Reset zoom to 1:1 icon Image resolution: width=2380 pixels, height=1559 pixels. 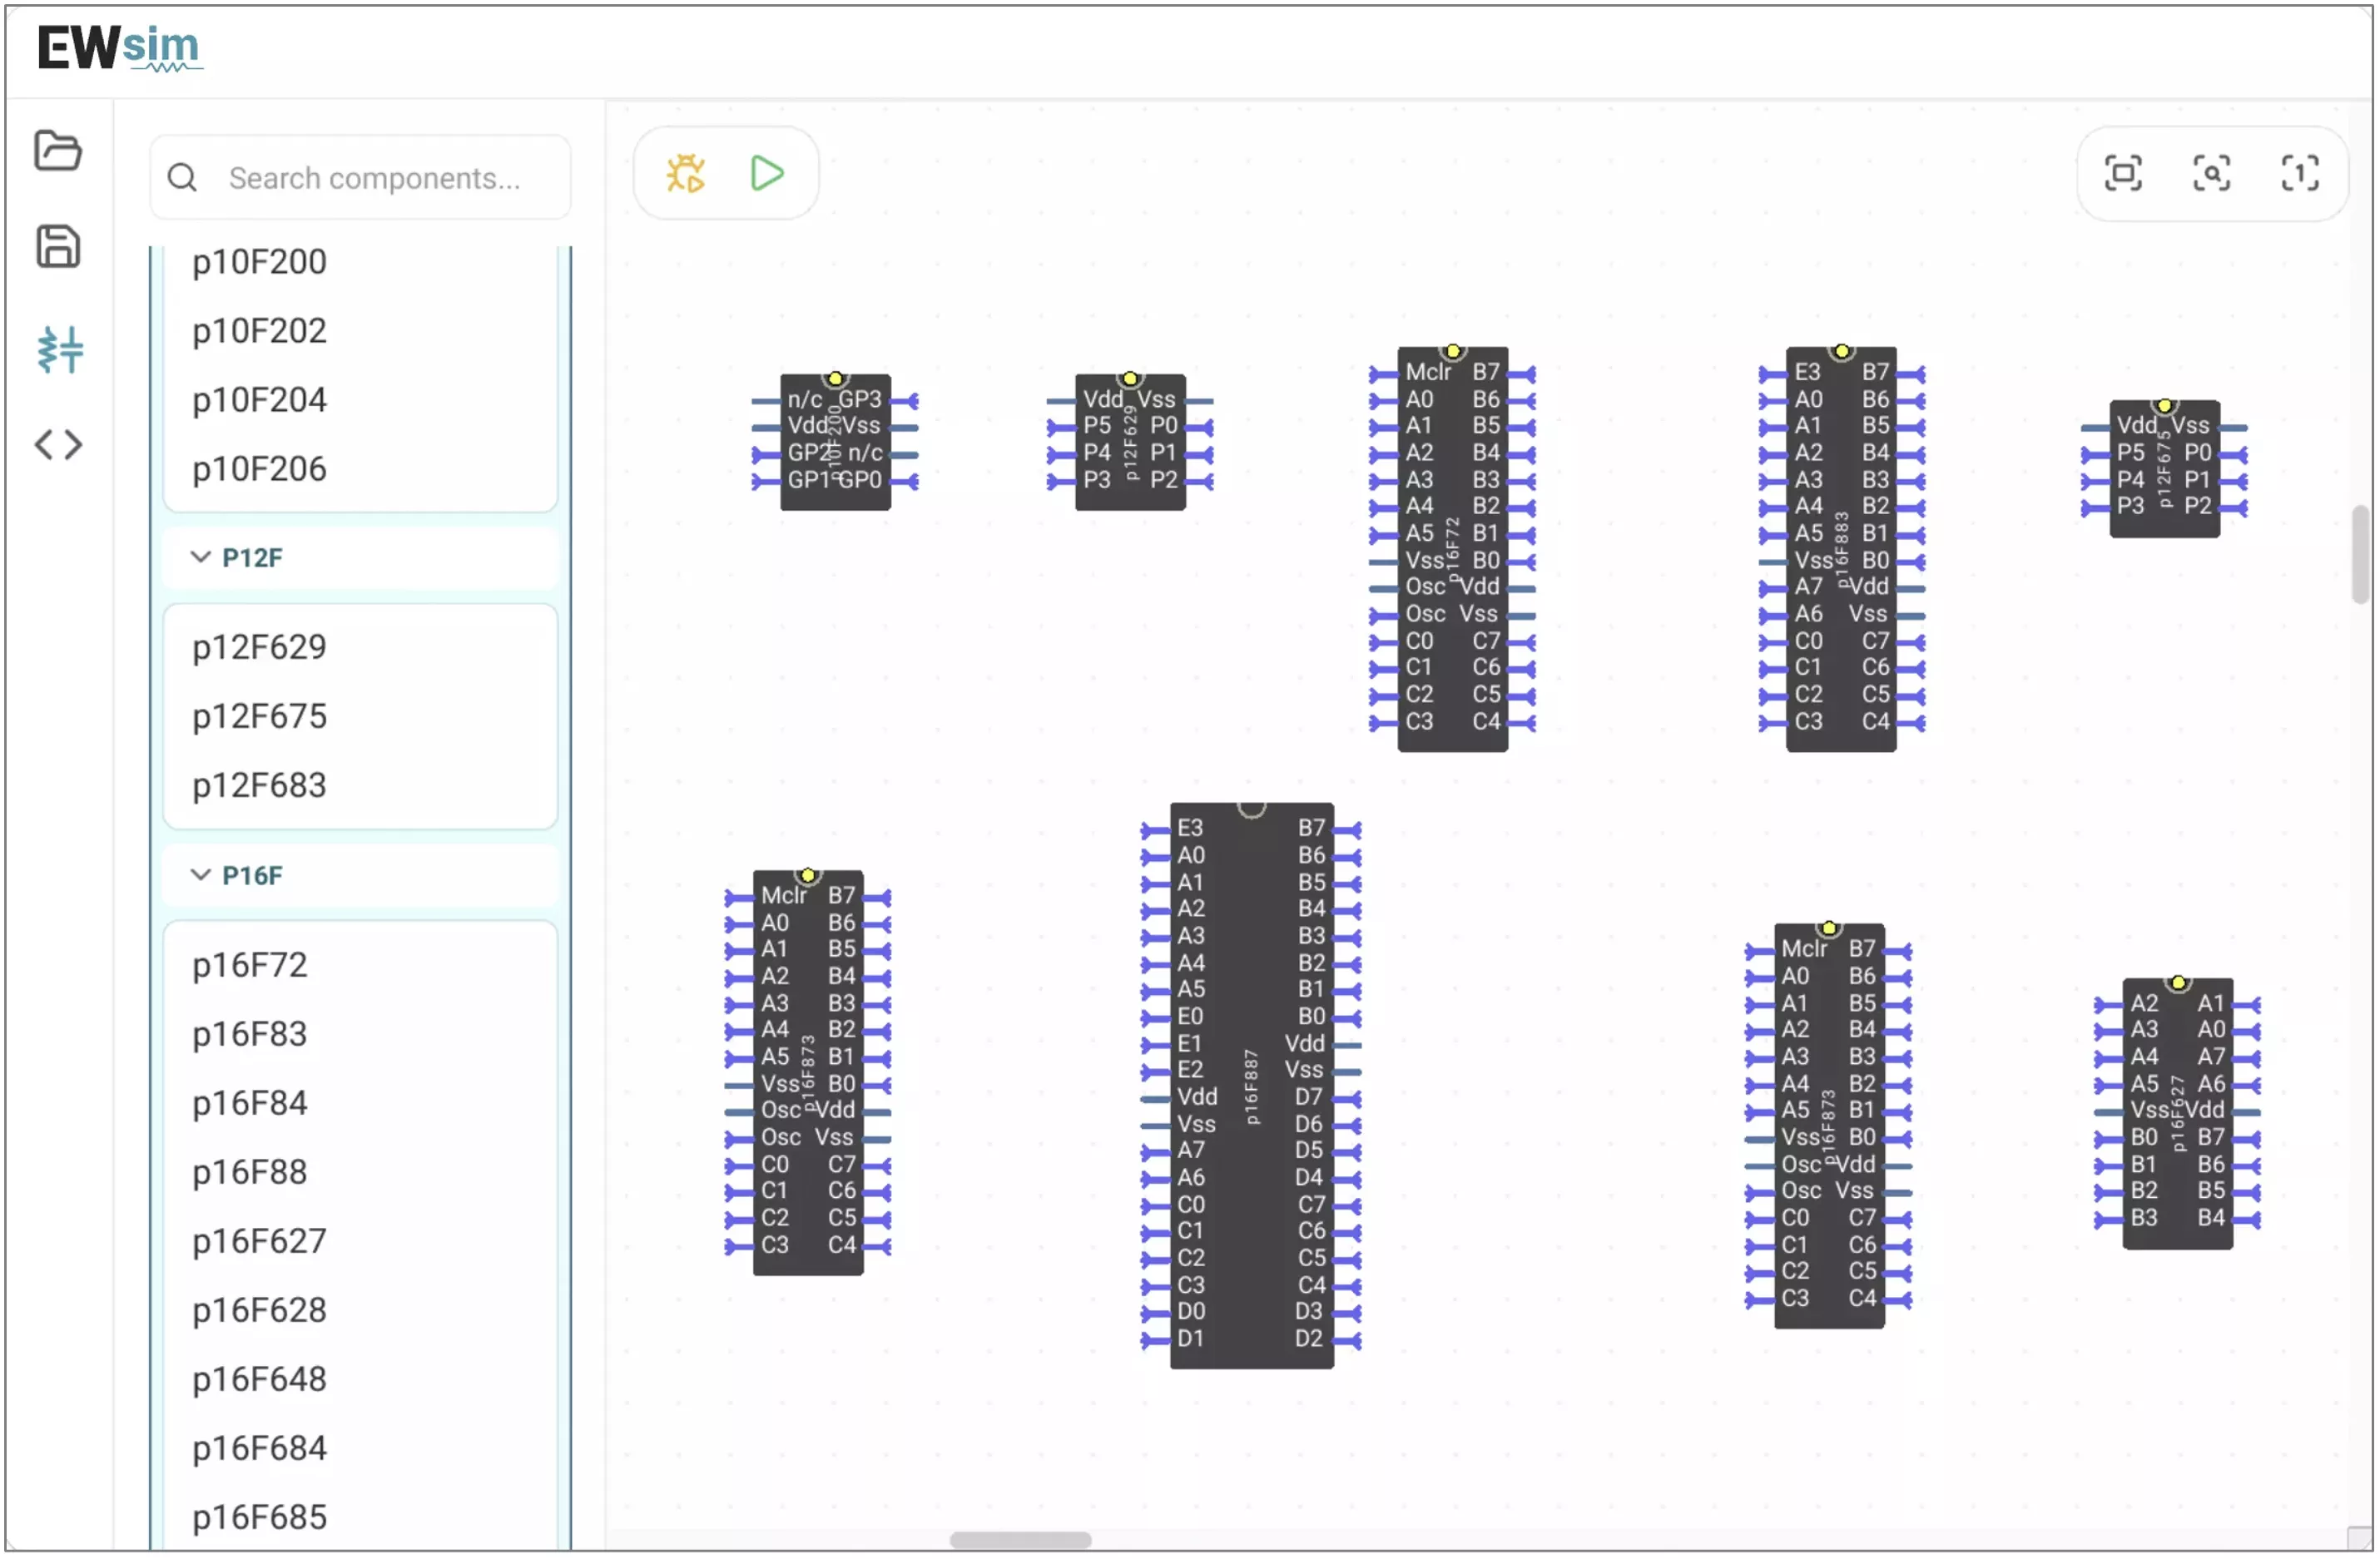[x=2299, y=173]
